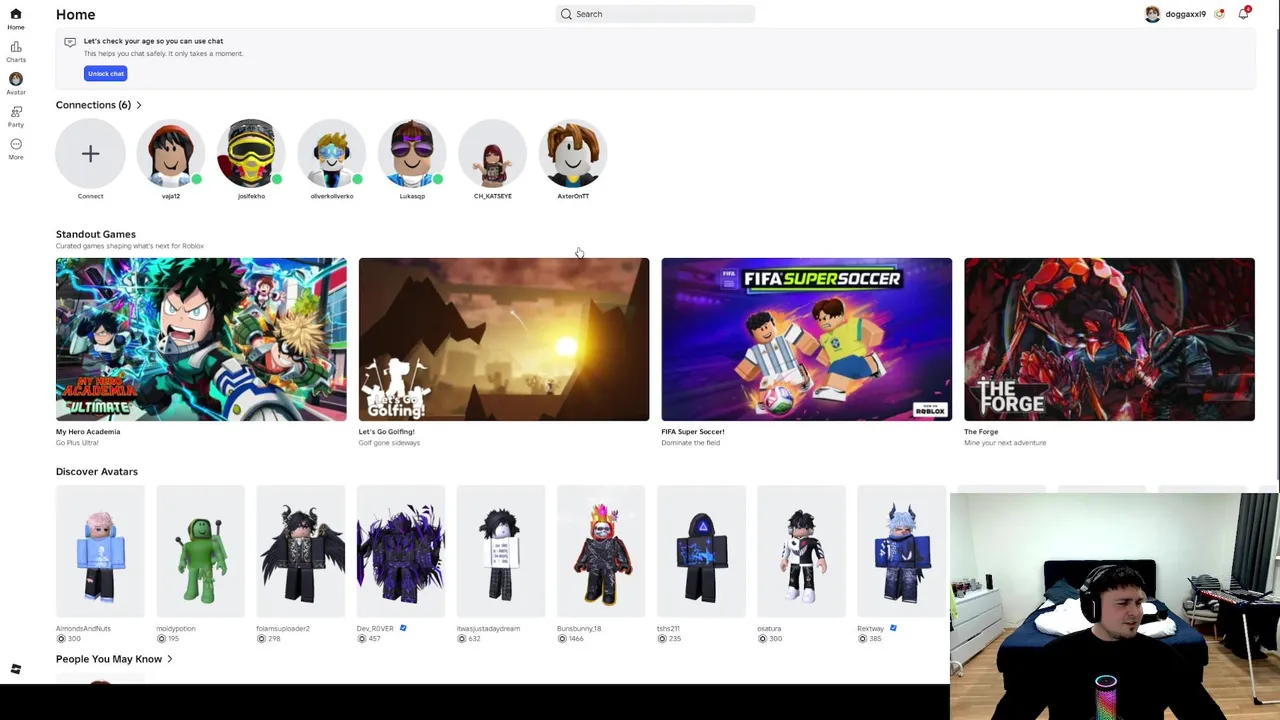Click the Standout Games heading
The height and width of the screenshot is (720, 1280).
tap(96, 234)
